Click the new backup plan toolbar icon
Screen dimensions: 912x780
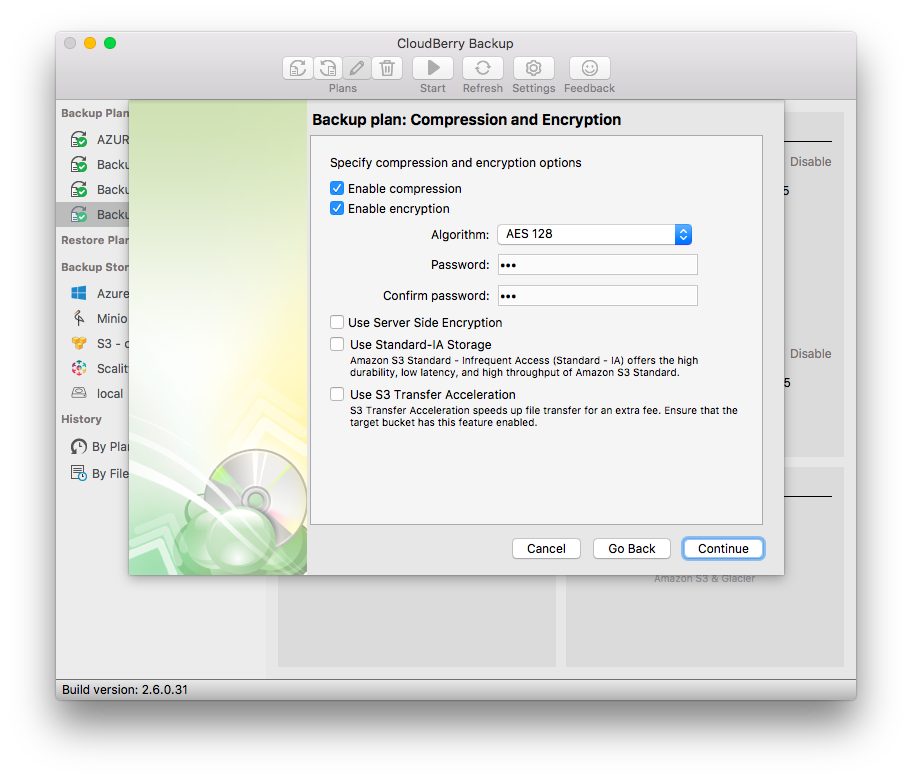click(297, 68)
